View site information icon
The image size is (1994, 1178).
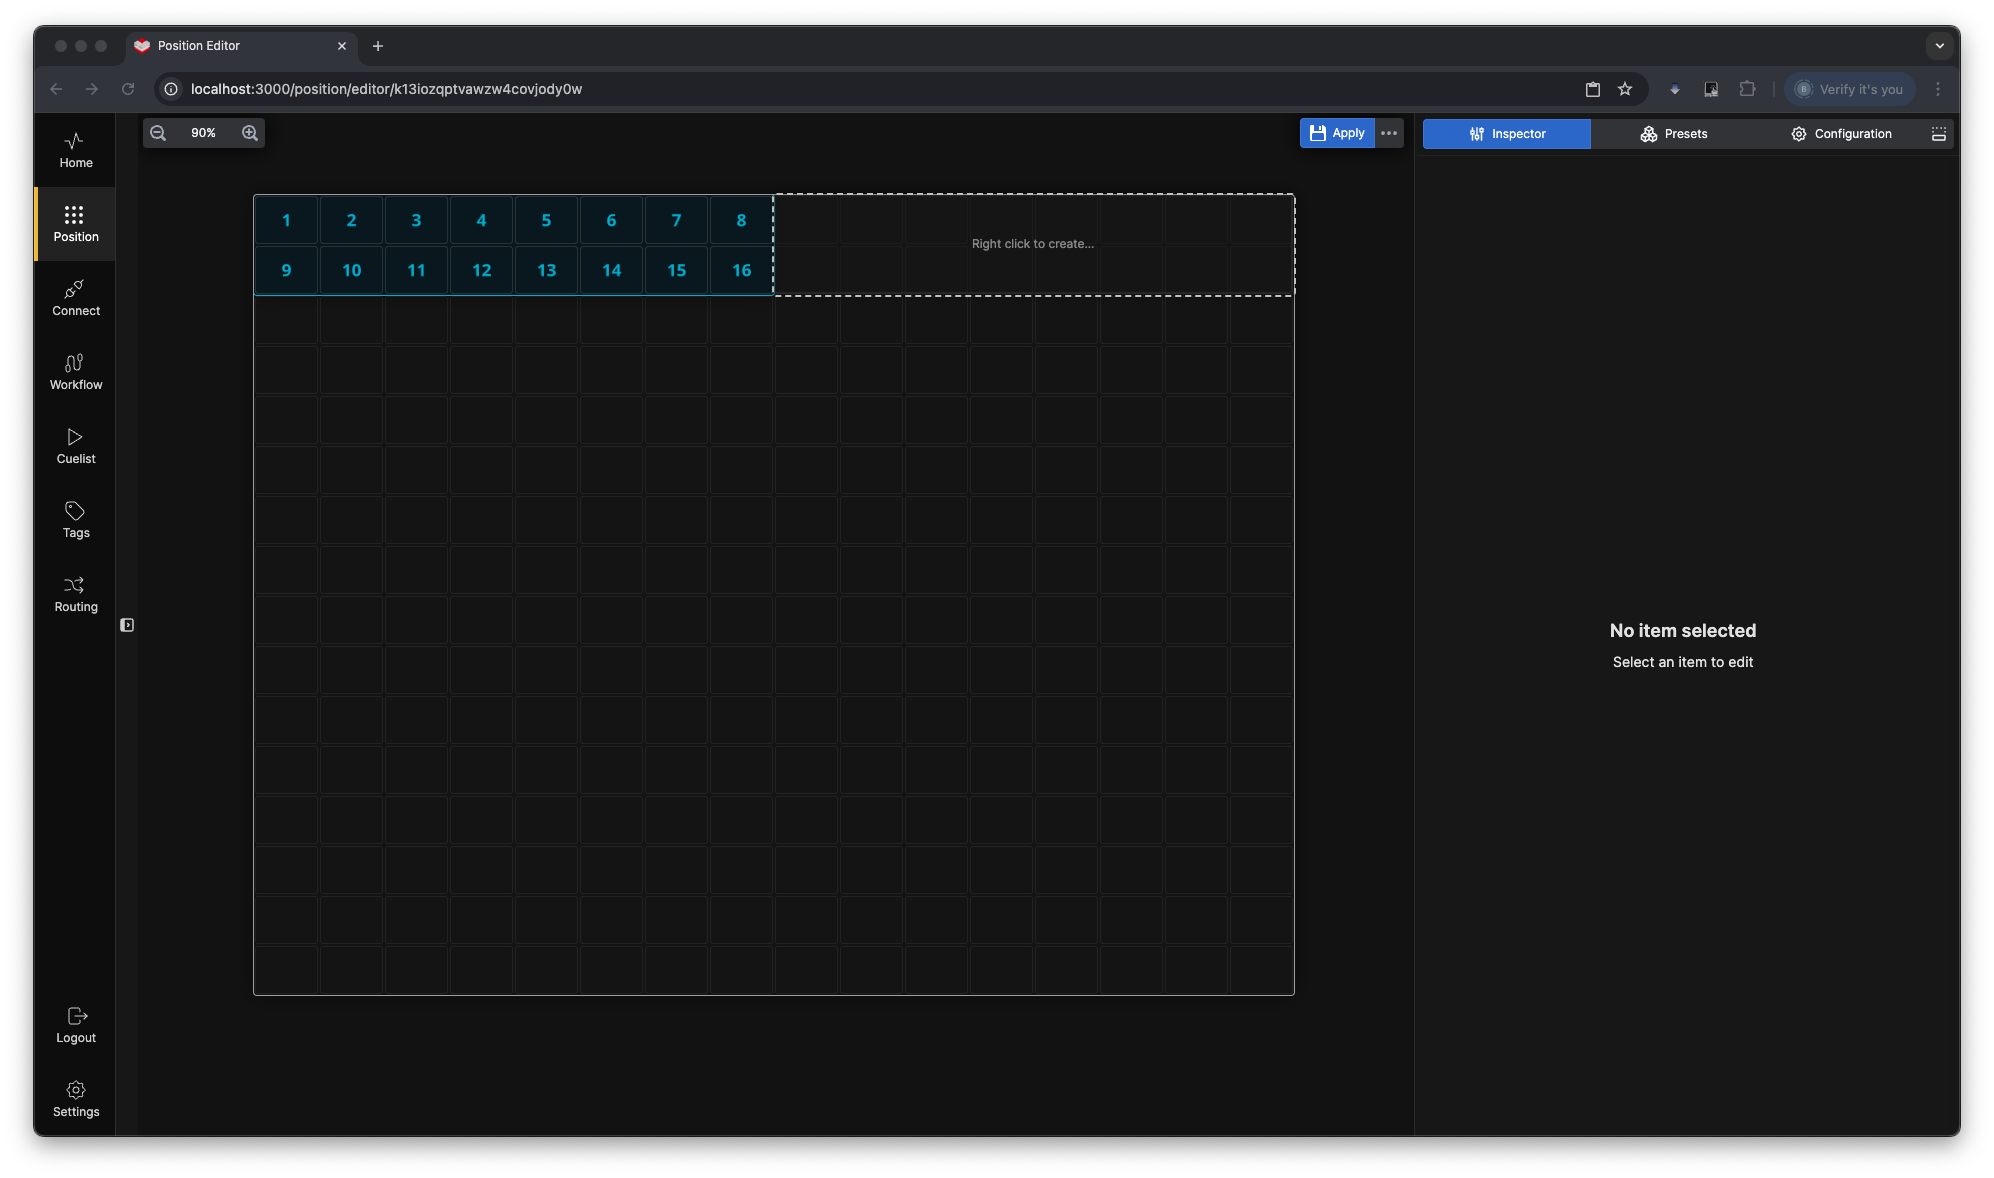pyautogui.click(x=171, y=89)
